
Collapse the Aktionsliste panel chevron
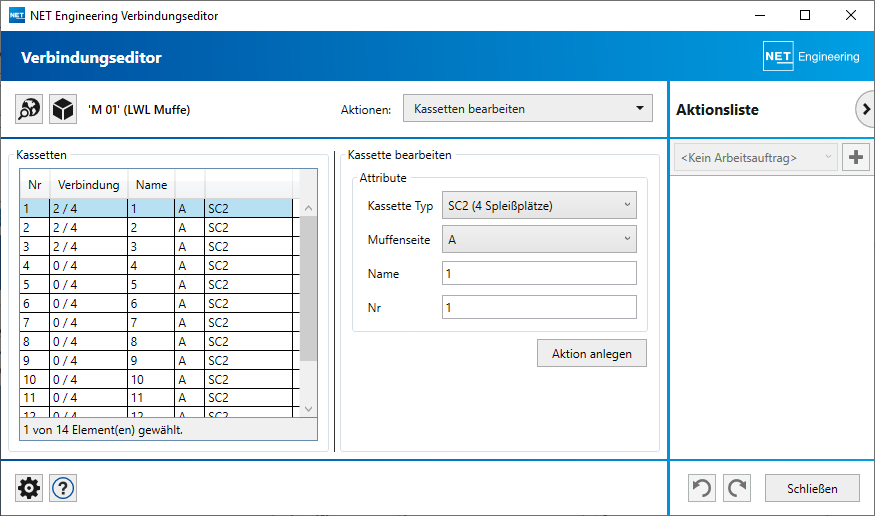coord(866,109)
